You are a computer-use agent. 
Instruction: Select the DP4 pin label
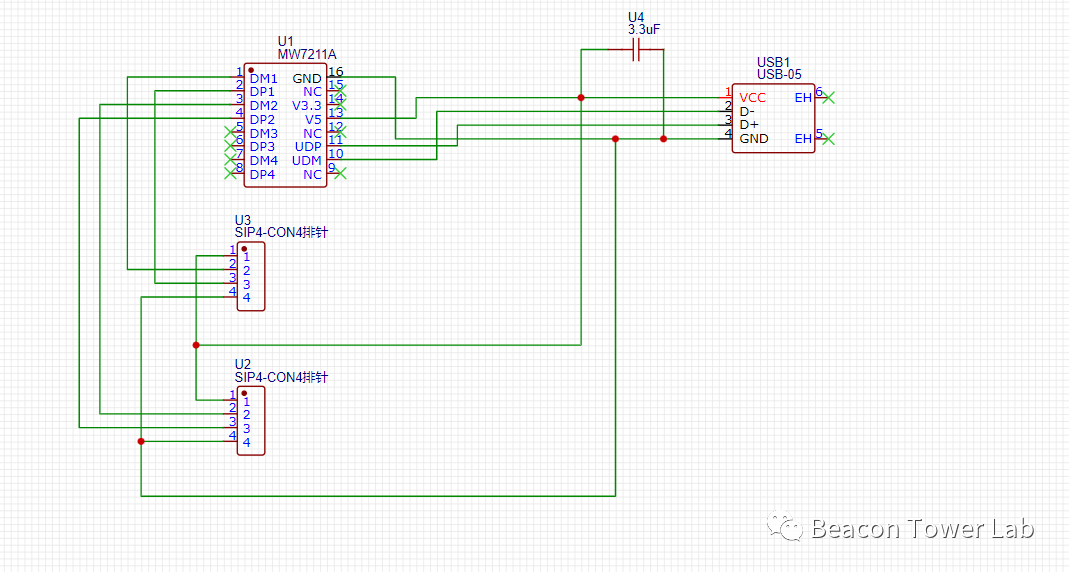pyautogui.click(x=262, y=175)
